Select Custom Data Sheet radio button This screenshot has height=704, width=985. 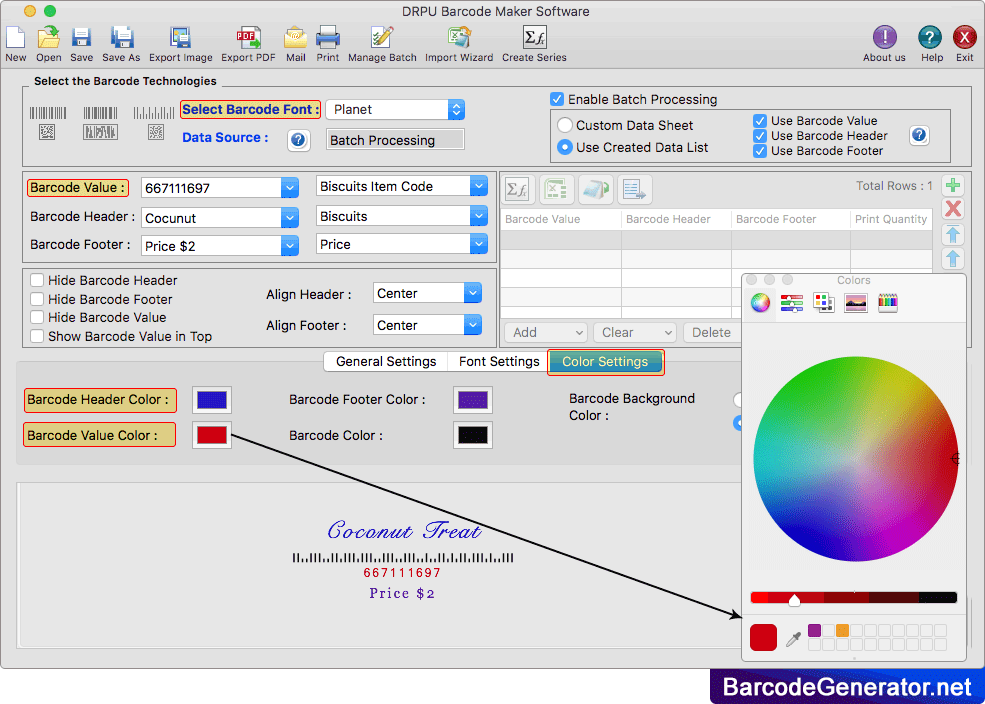[565, 126]
